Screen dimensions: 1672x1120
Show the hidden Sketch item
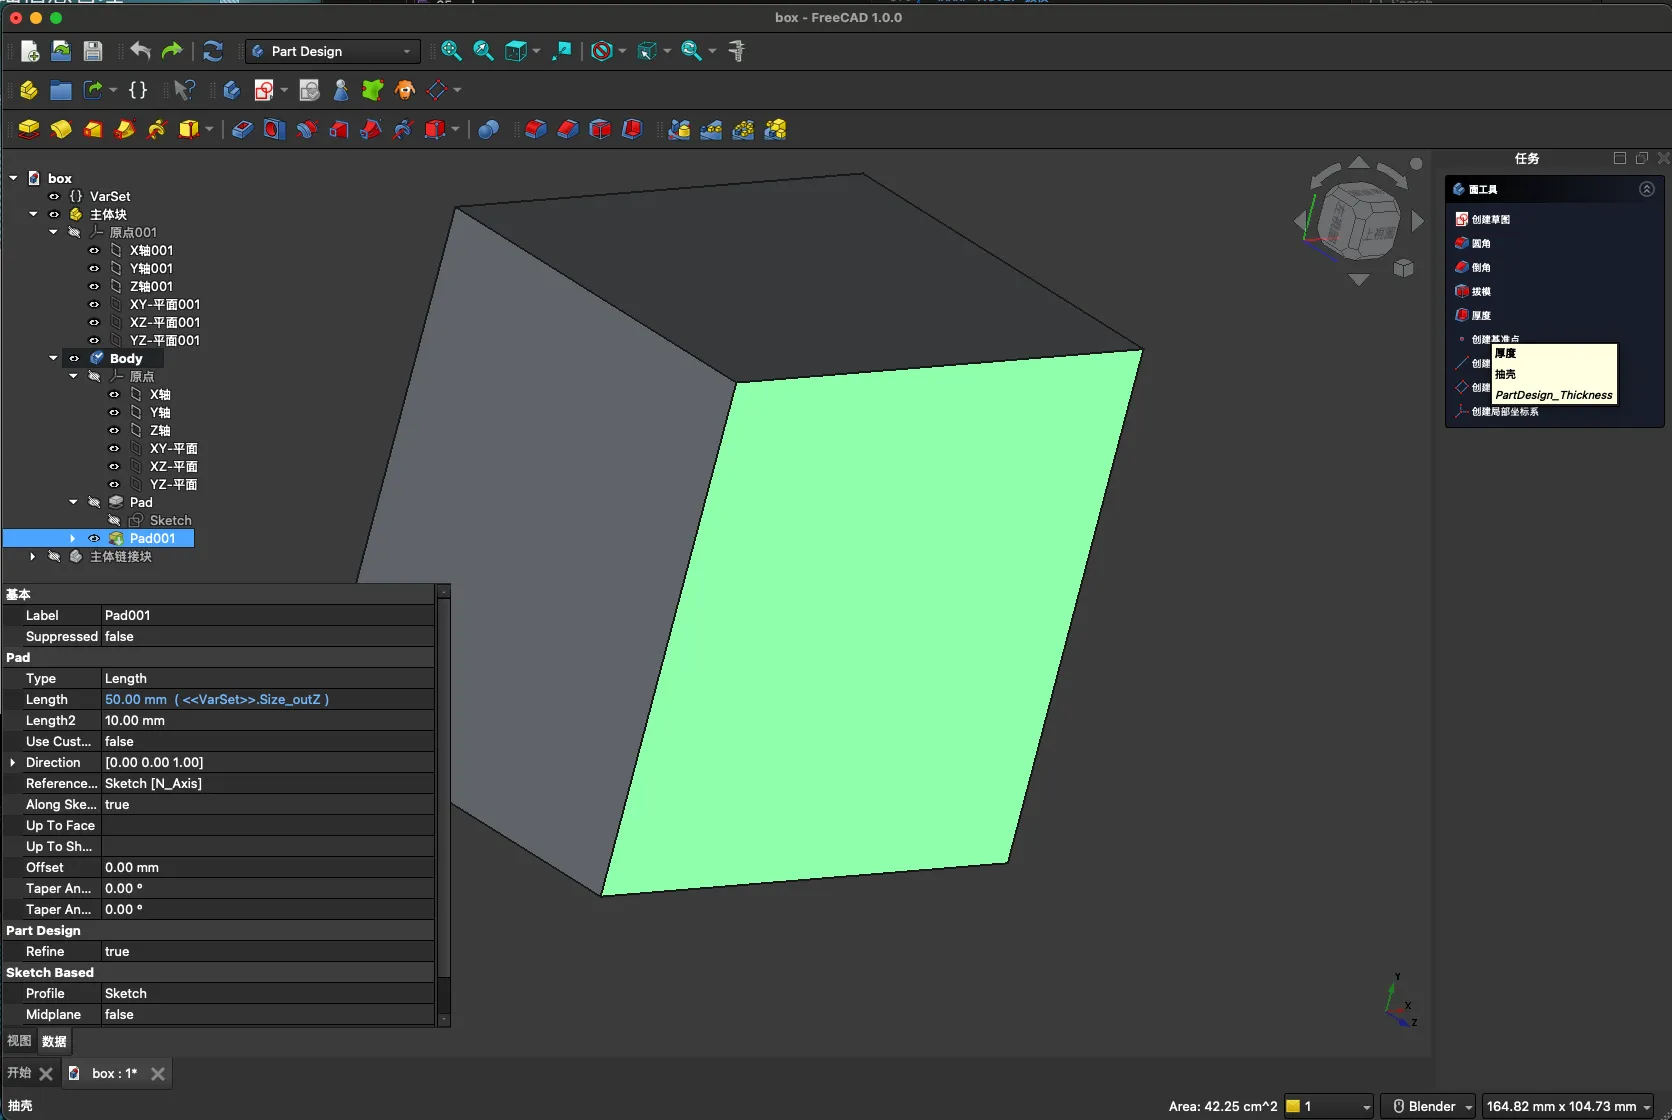(x=114, y=520)
